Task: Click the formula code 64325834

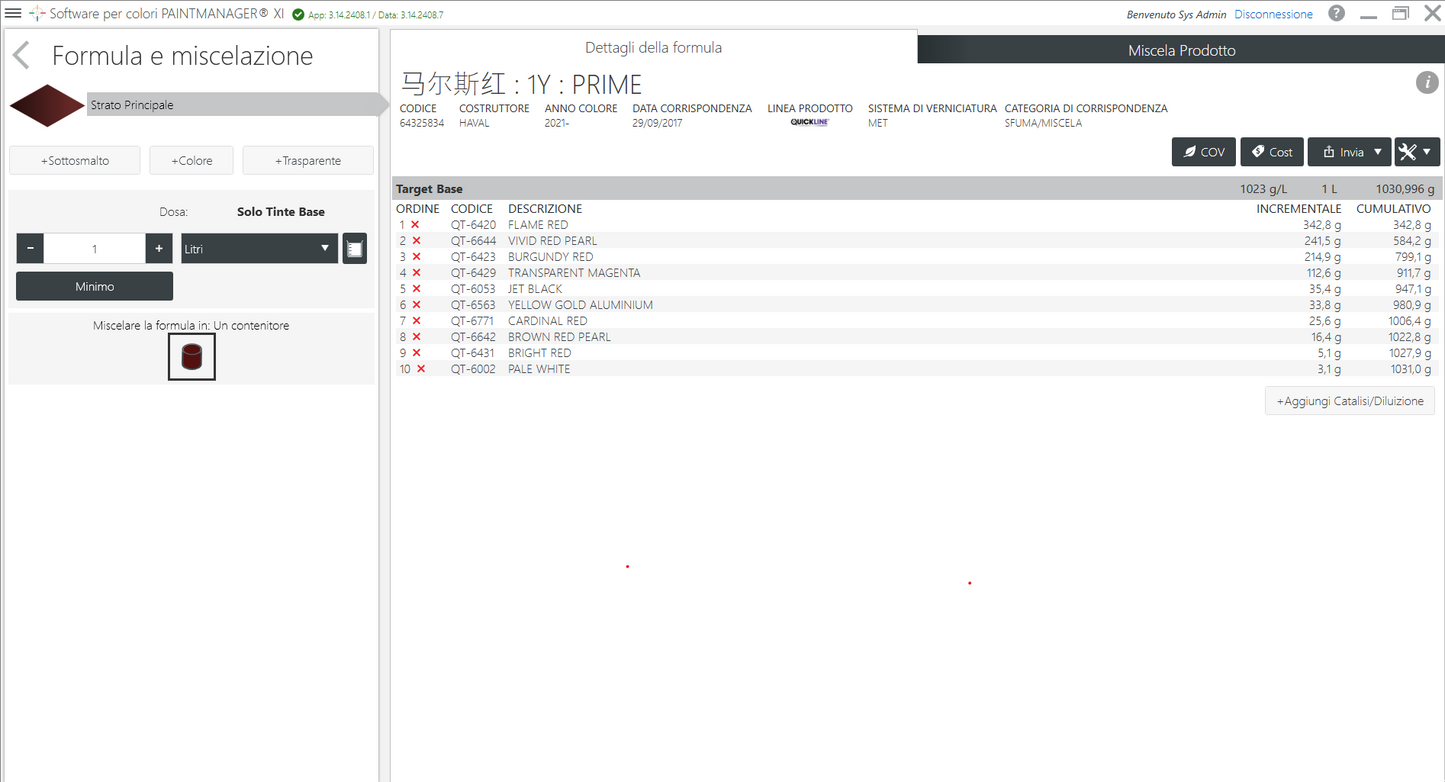Action: 422,123
